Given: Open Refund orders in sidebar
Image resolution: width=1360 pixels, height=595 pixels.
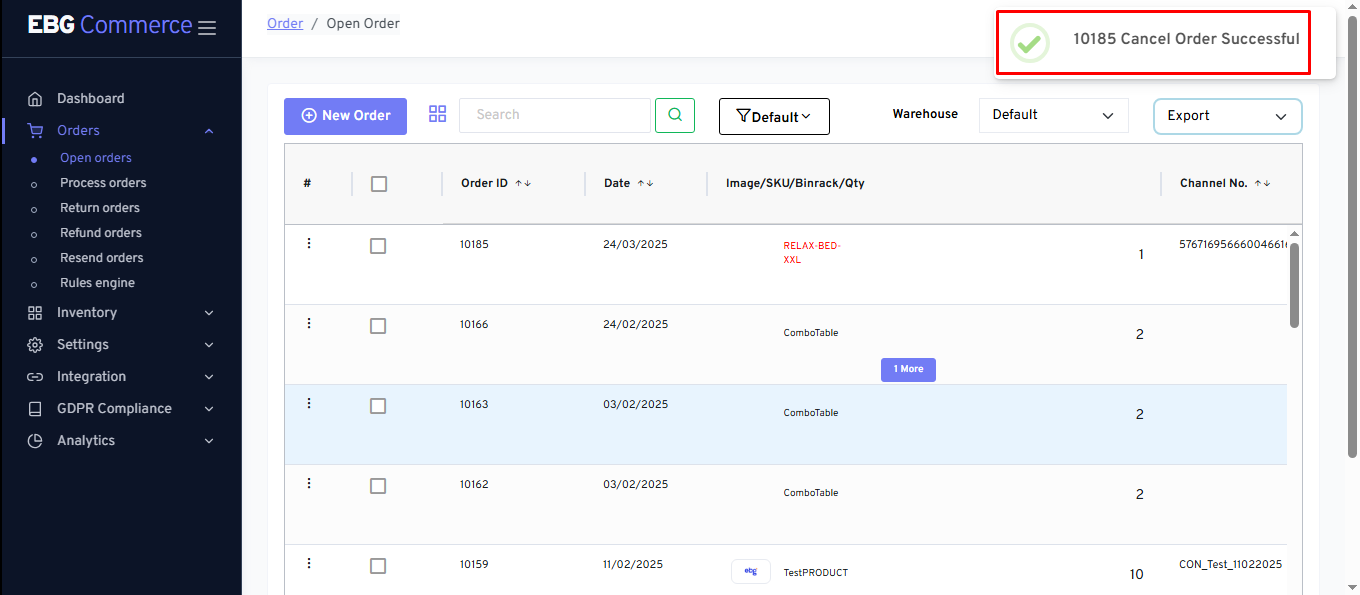Looking at the screenshot, I should [101, 233].
